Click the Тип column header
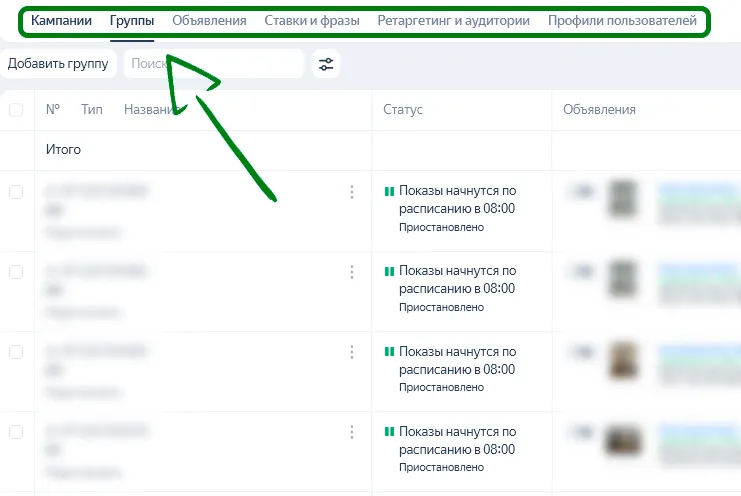The image size is (741, 496). [92, 110]
